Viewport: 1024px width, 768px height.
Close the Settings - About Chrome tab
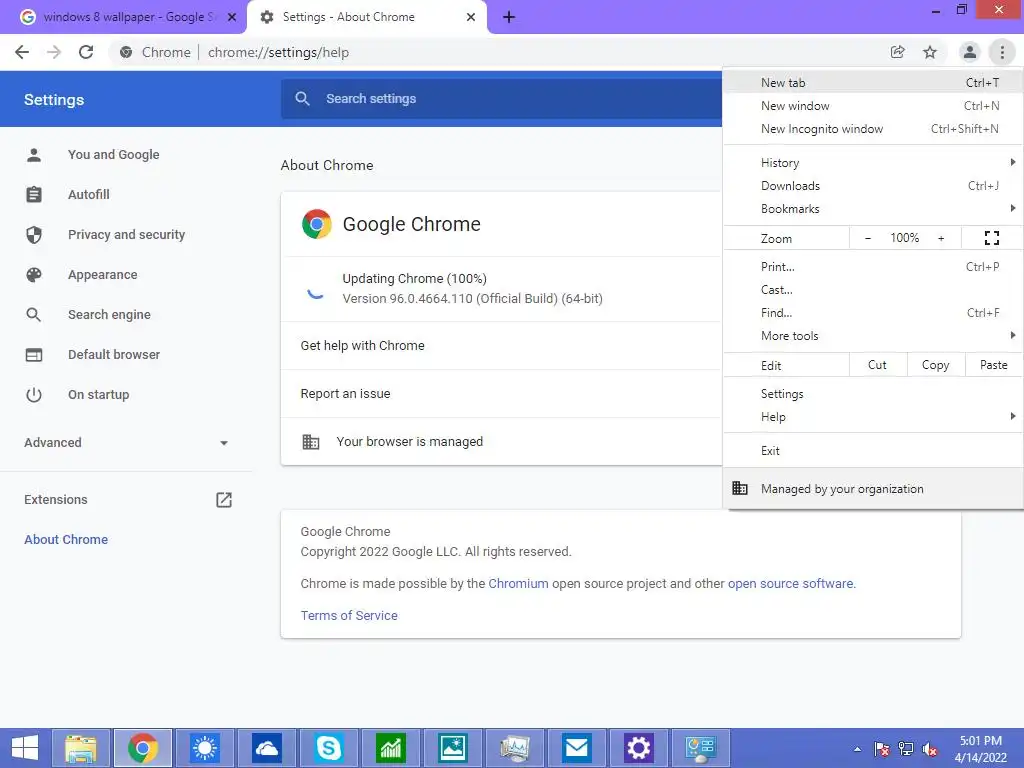point(471,17)
